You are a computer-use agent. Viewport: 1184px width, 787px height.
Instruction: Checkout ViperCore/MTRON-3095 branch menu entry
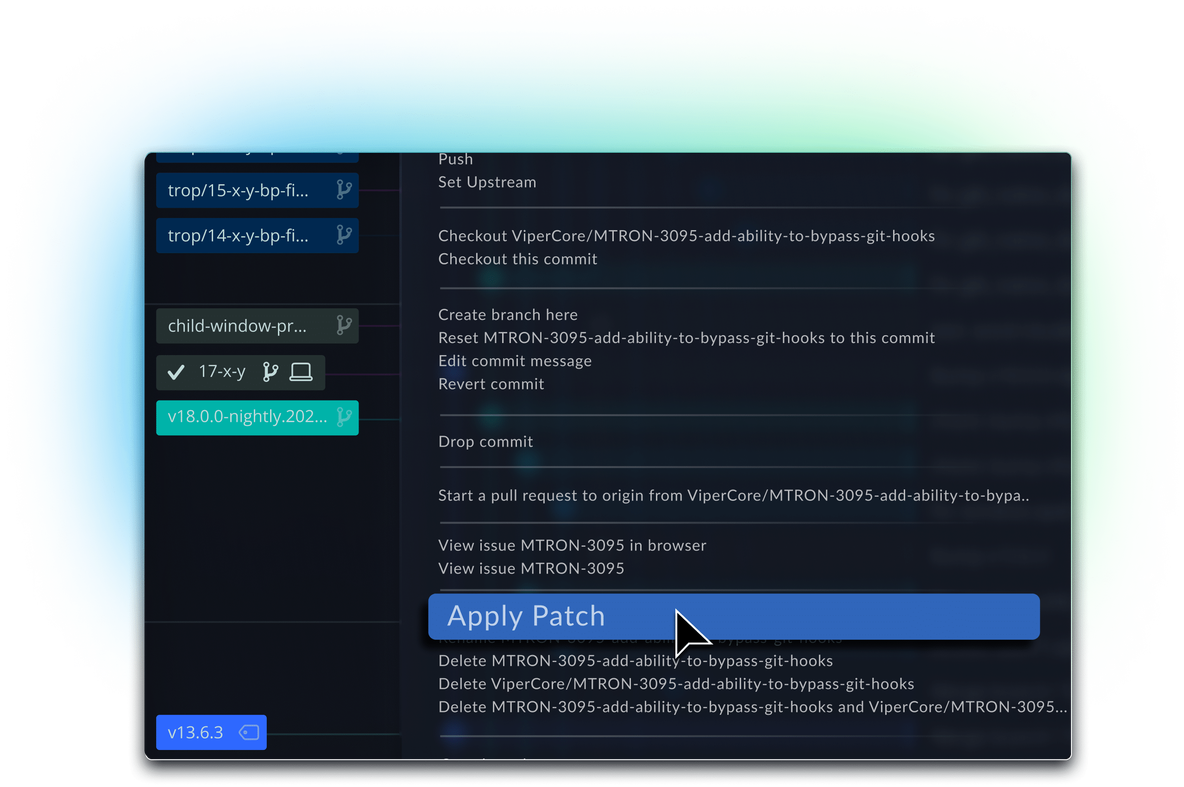[x=686, y=236]
